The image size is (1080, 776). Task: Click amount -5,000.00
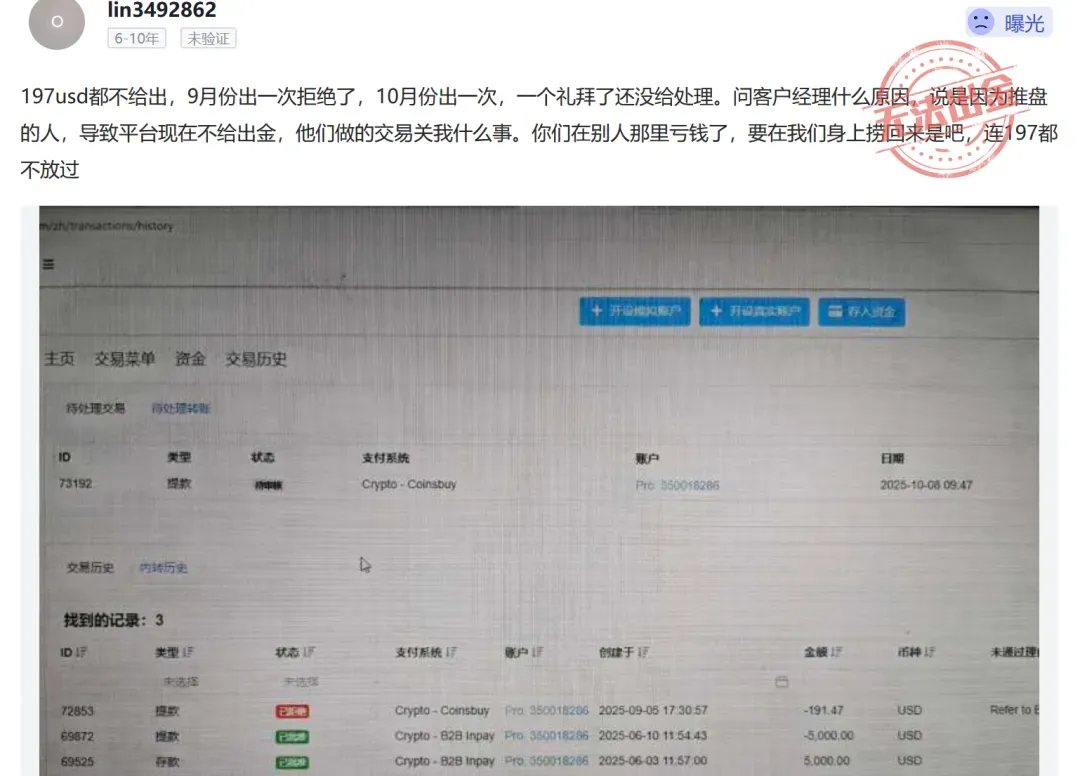click(828, 735)
